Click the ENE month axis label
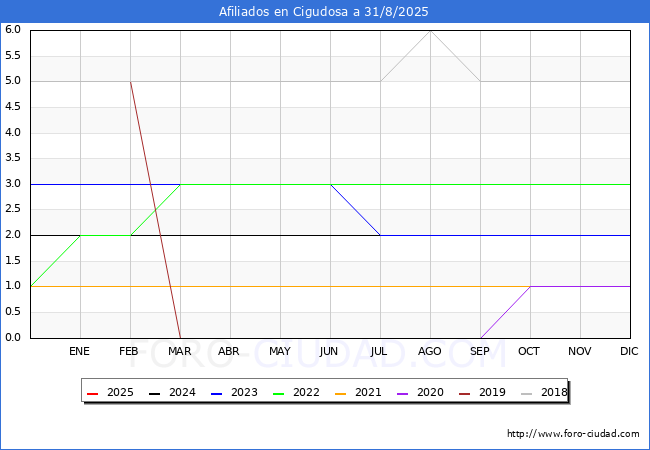This screenshot has width=650, height=450. pos(79,351)
